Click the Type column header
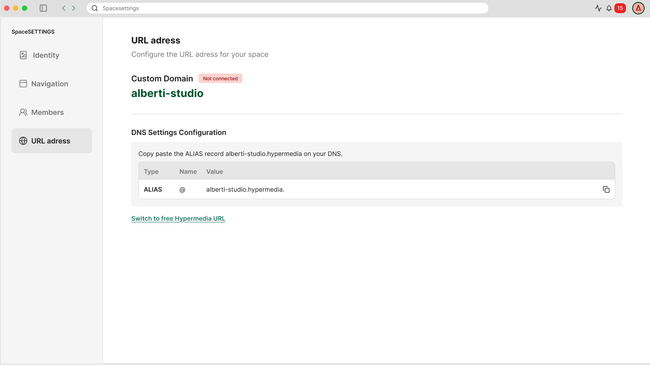Screen dimensions: 650x365 pyautogui.click(x=151, y=172)
